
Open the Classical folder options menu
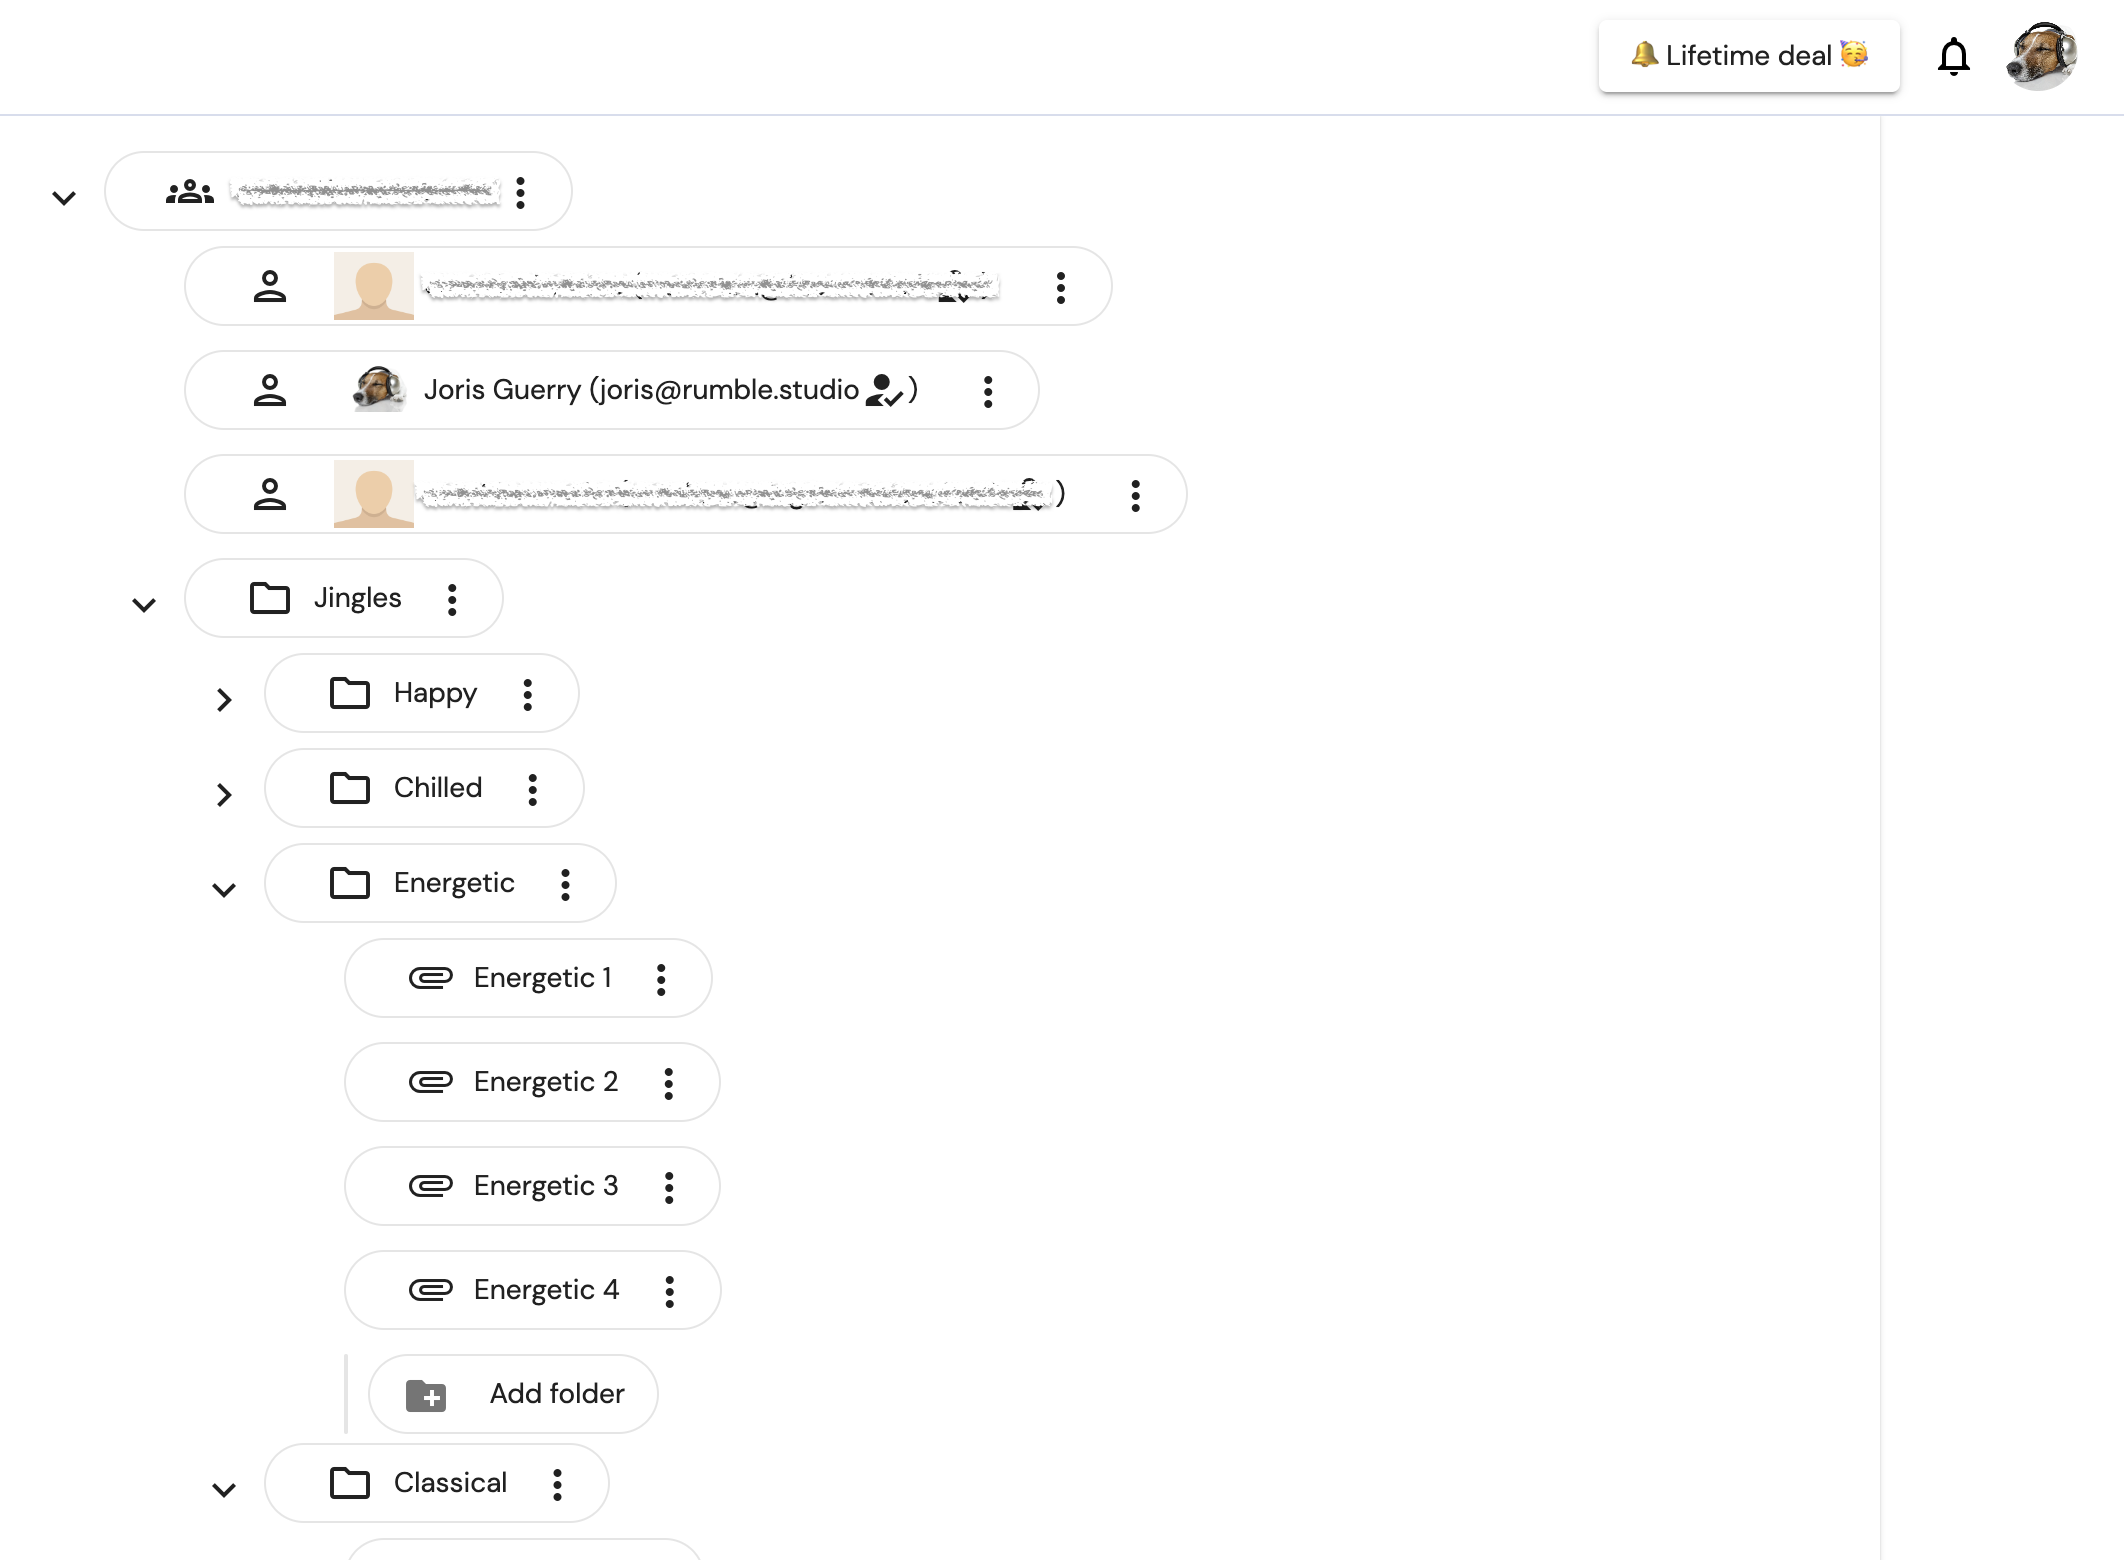(x=557, y=1484)
